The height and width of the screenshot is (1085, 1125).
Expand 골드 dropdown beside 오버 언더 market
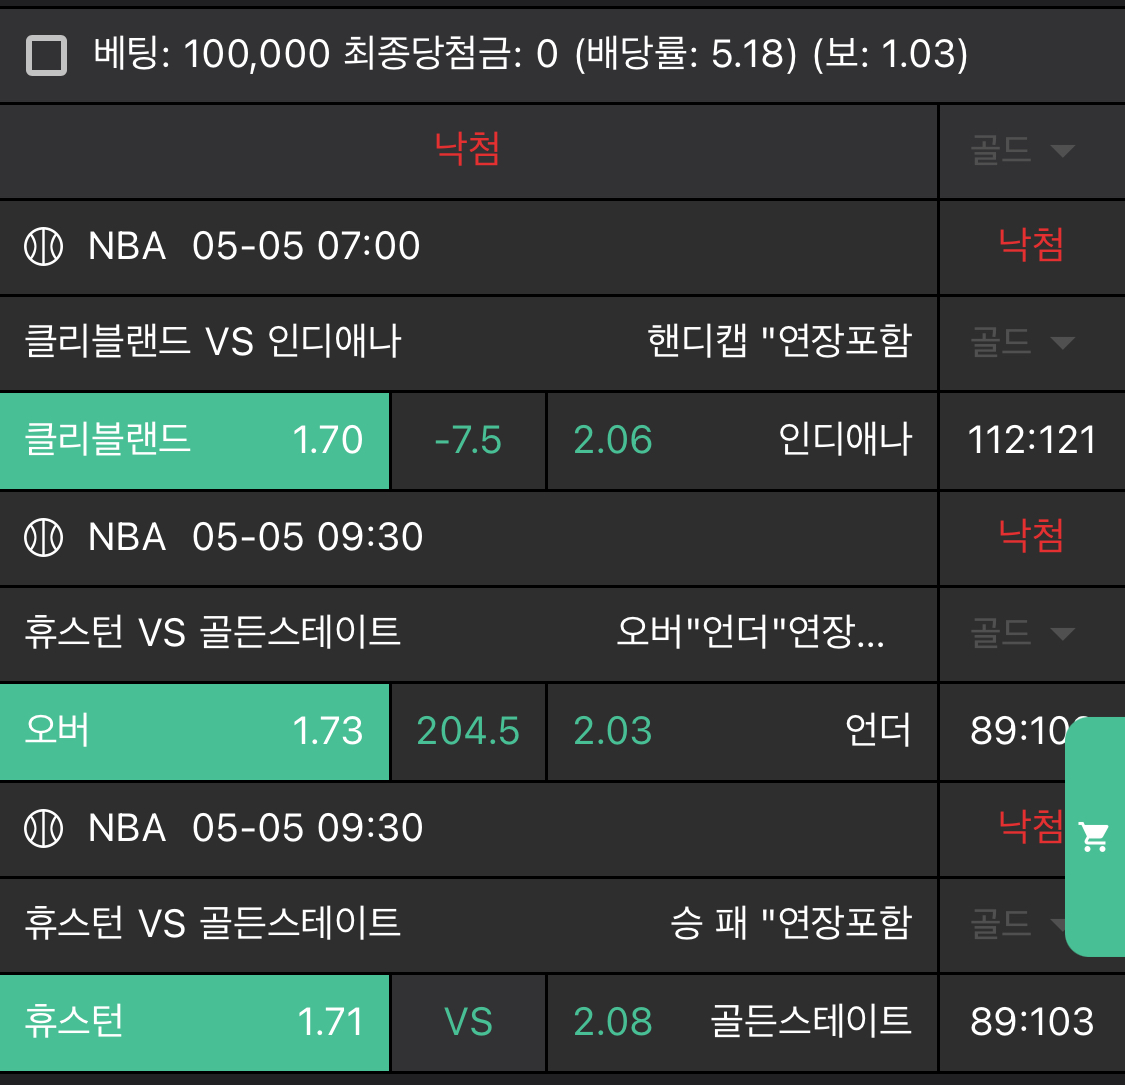(1022, 633)
